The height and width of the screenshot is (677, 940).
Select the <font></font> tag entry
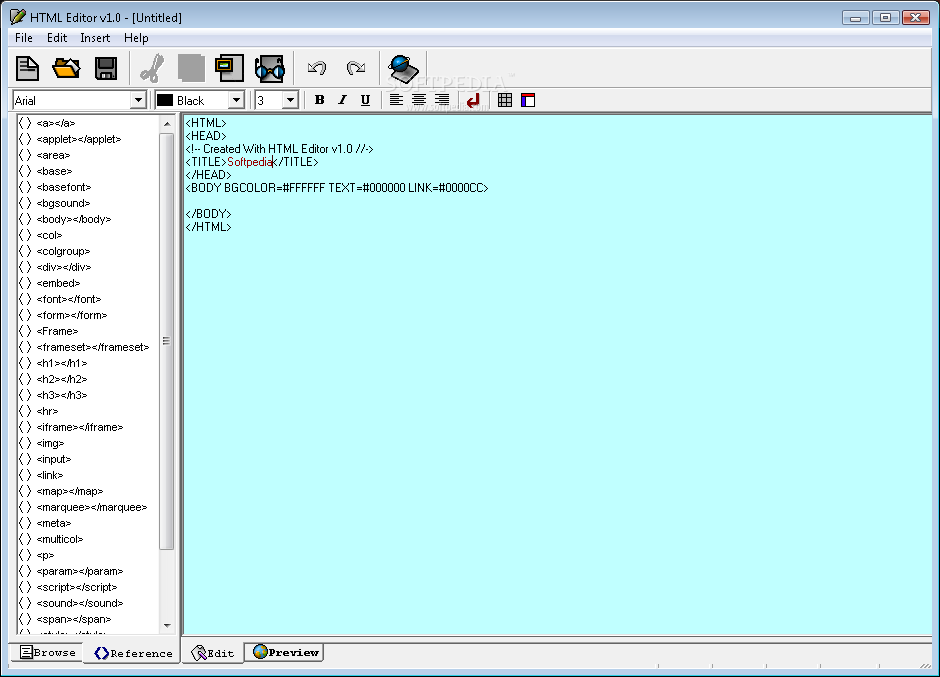pos(69,299)
